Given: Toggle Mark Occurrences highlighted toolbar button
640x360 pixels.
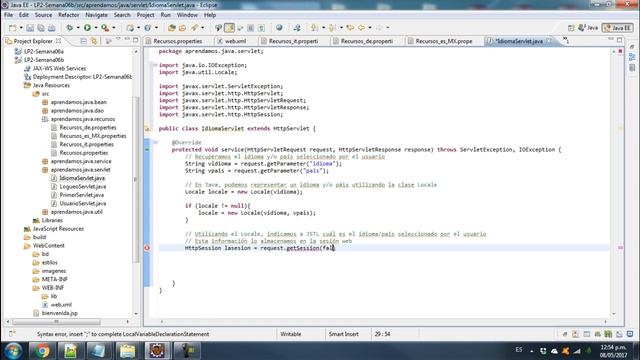Looking at the screenshot, I should [x=229, y=28].
